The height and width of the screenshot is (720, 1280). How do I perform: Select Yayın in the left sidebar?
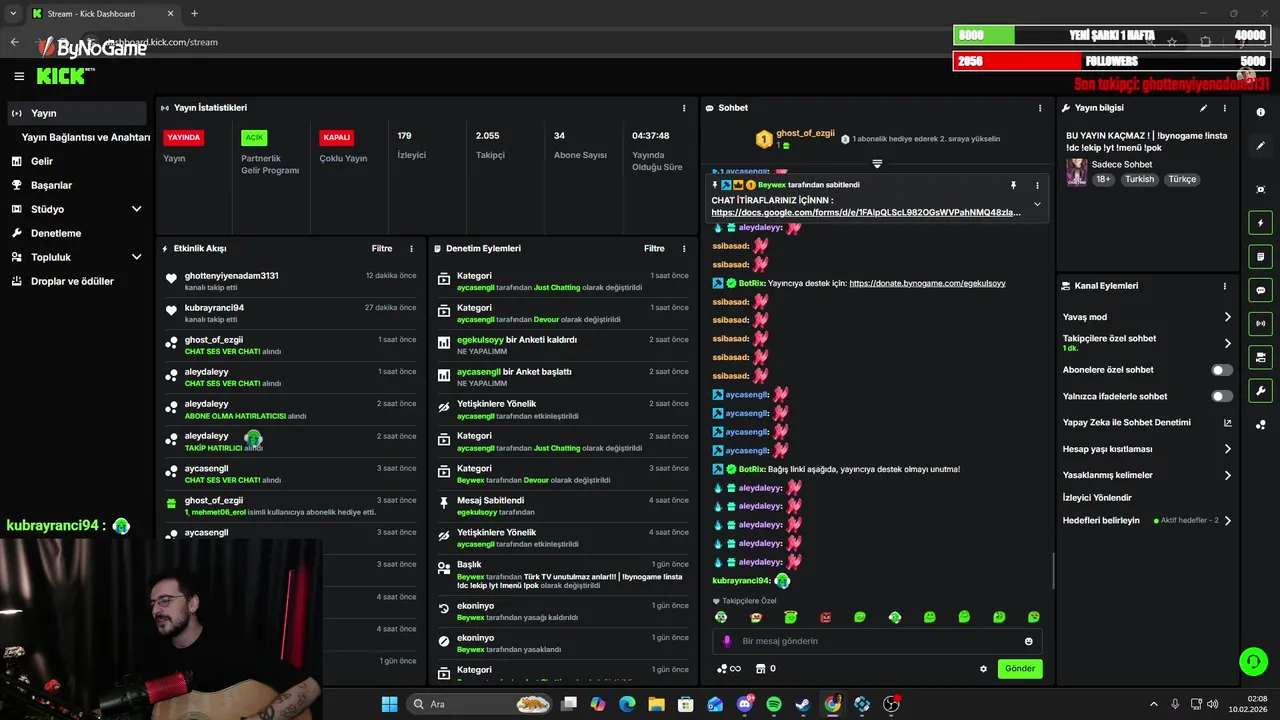(x=77, y=113)
